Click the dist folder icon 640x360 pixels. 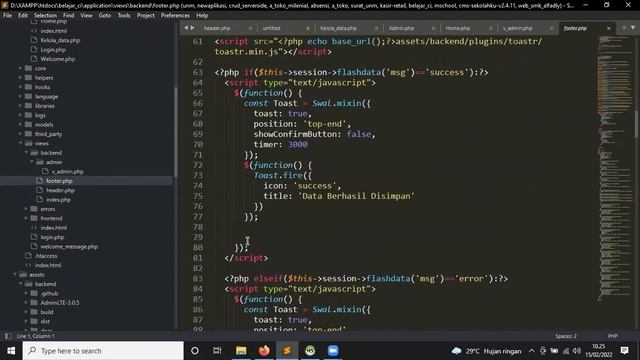34,321
